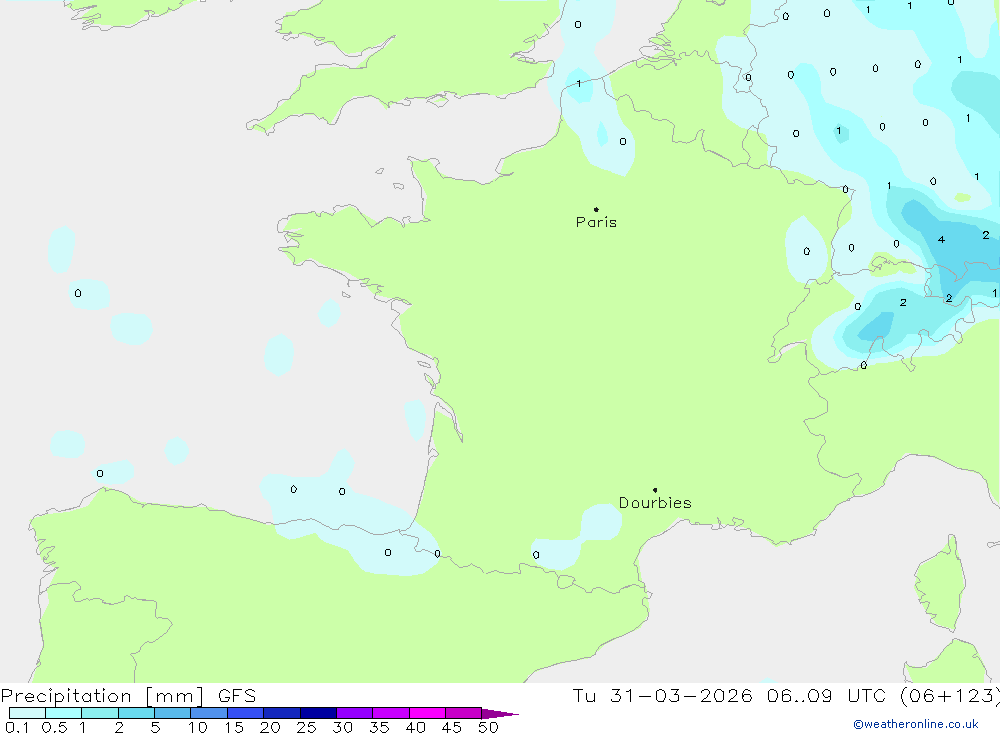Viewport: 1000px width, 733px height.
Task: Click the 4 mm precipitation value on the map
Action: coord(941,240)
